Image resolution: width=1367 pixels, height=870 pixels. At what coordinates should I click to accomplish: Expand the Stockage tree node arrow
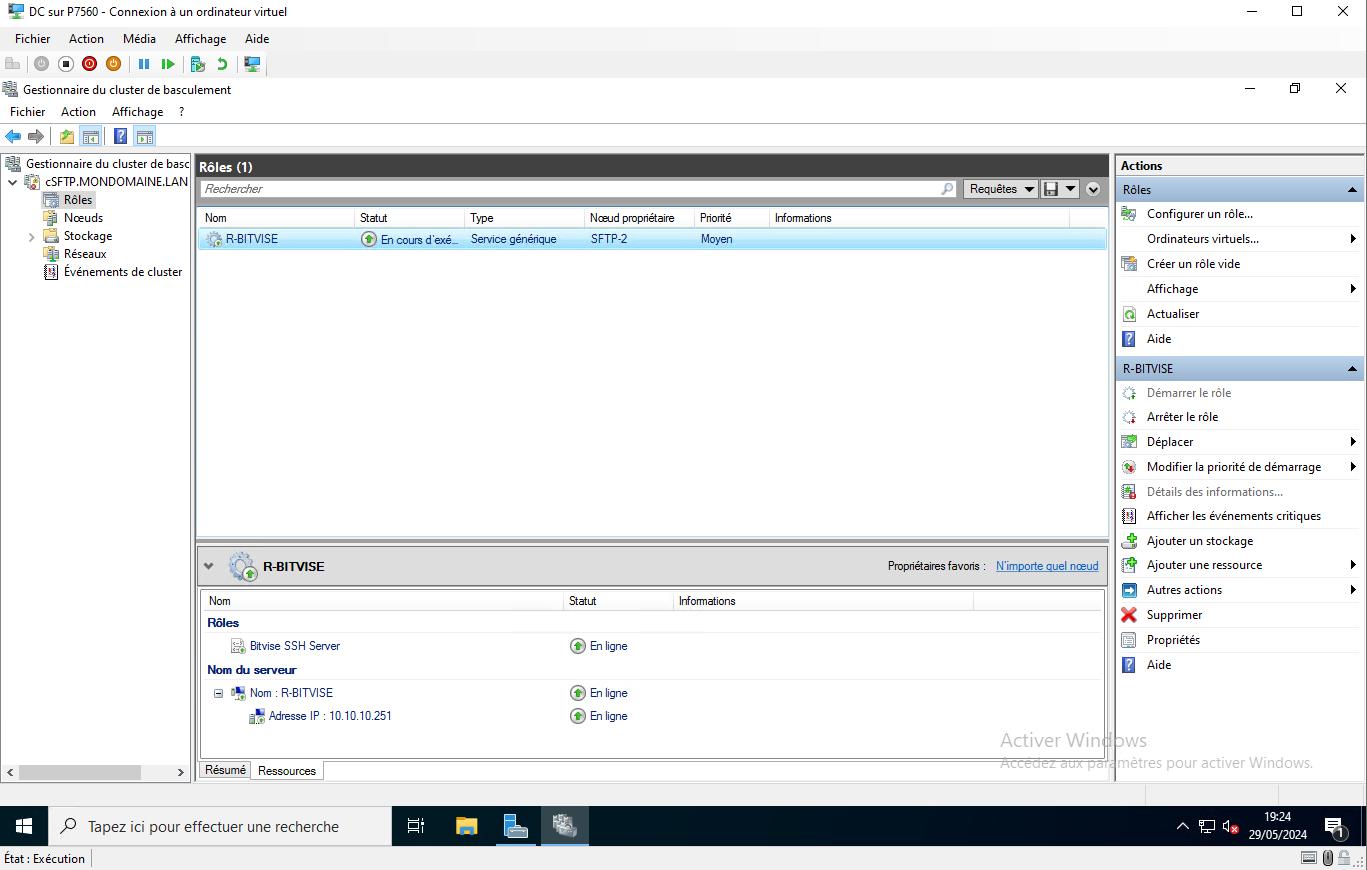[x=31, y=237]
